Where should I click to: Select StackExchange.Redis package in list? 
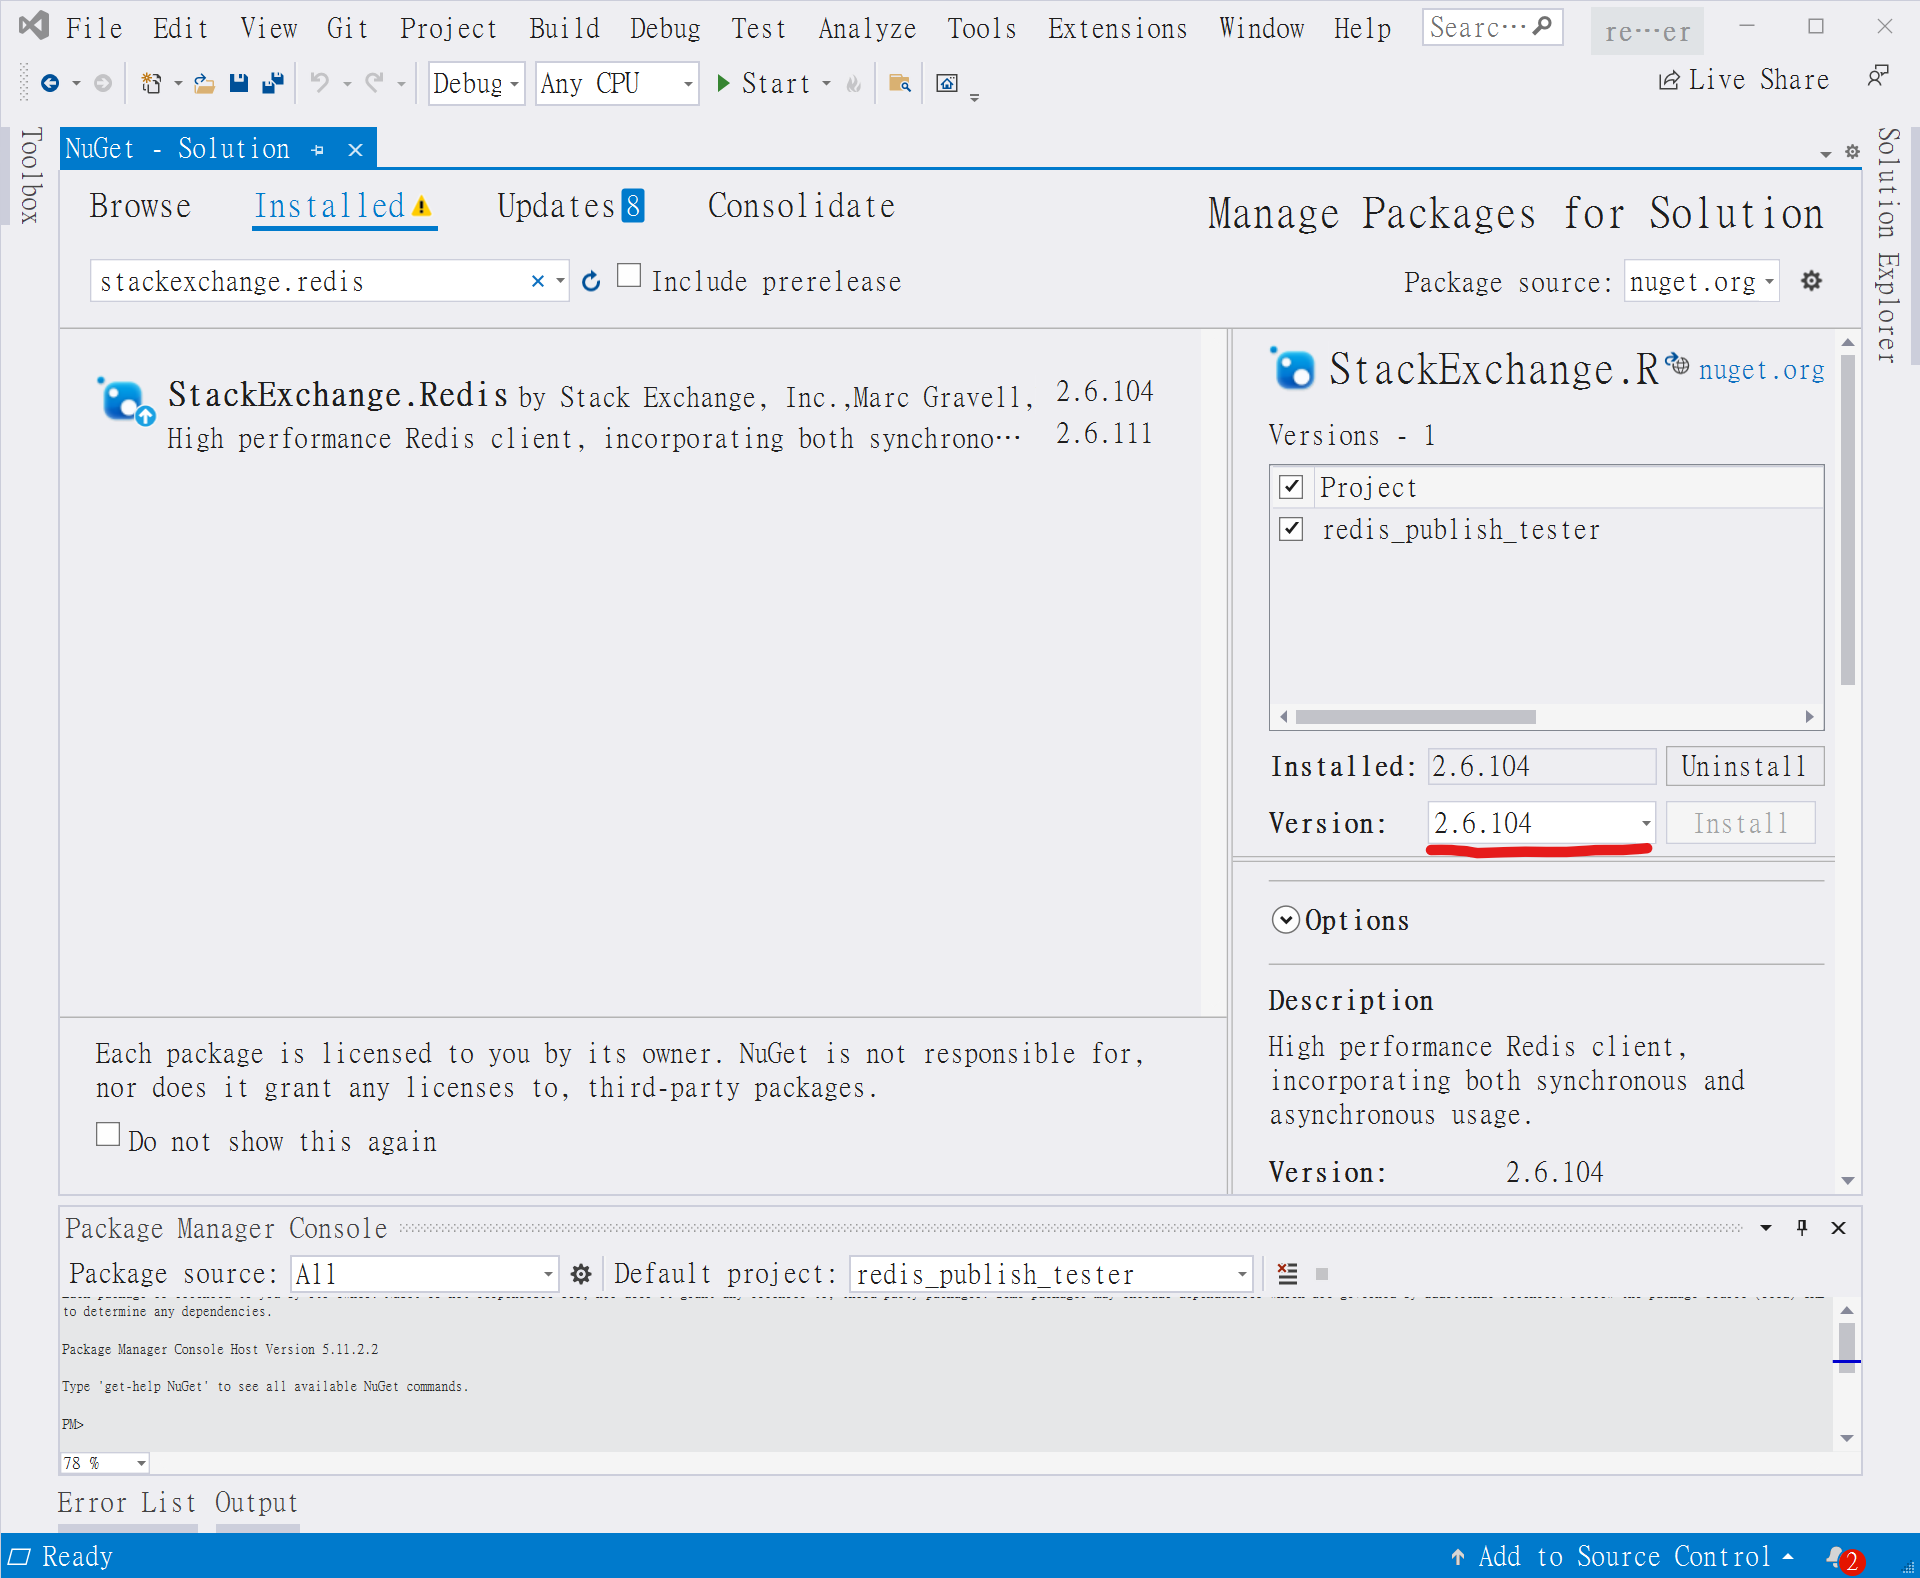(x=630, y=415)
